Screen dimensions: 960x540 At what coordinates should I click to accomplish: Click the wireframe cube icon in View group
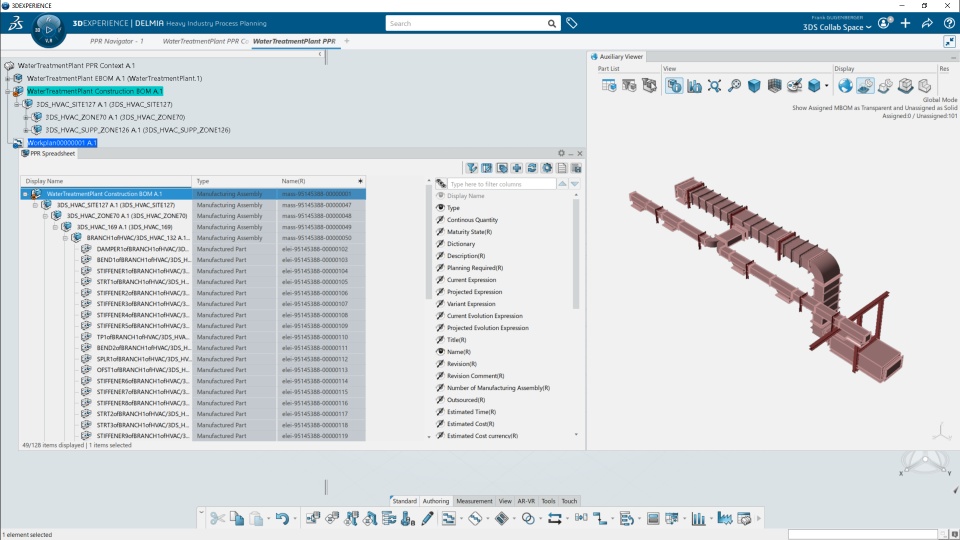coord(774,86)
